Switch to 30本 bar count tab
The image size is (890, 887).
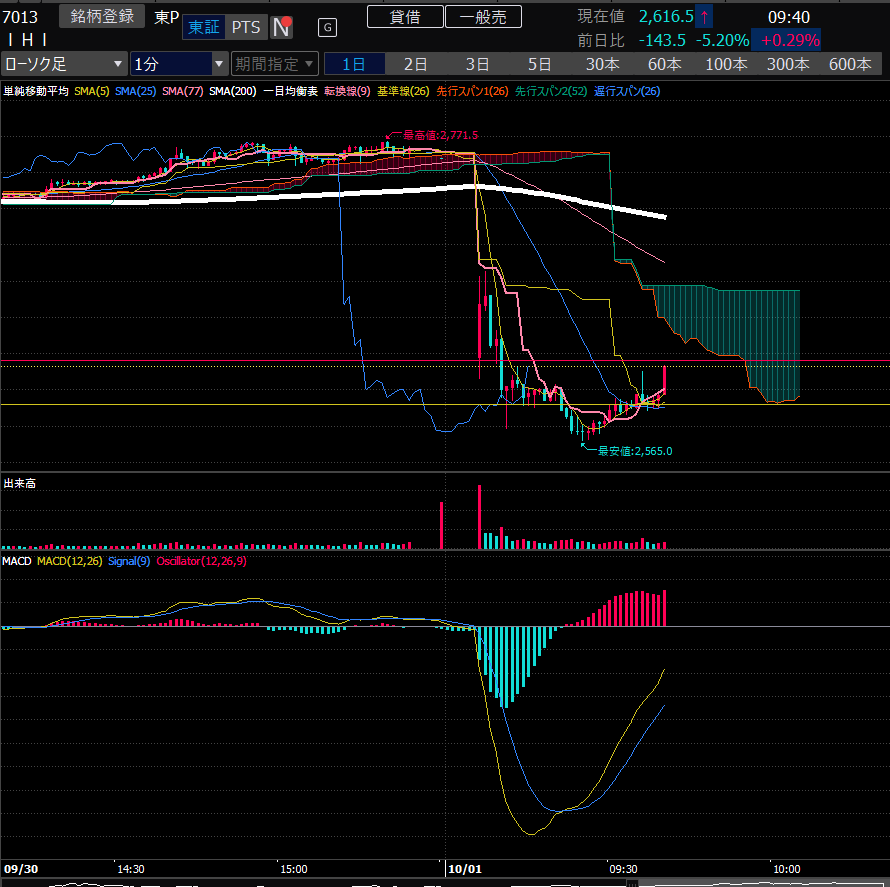(x=602, y=64)
